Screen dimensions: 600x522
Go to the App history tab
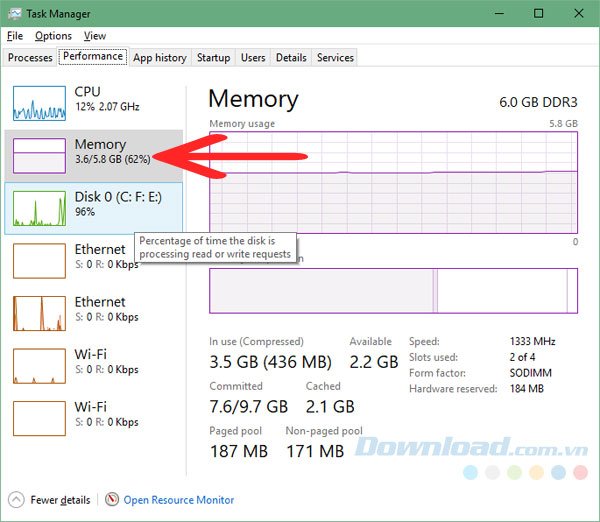pos(159,58)
